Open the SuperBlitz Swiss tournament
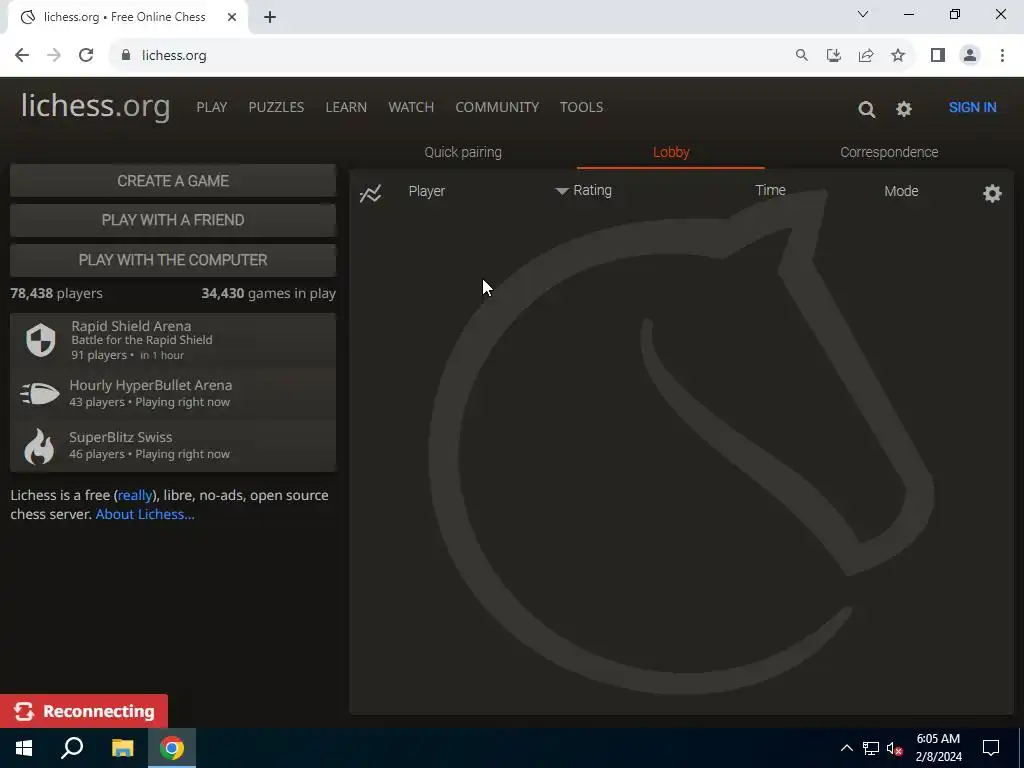Screen dimensions: 1024x768 click(173, 445)
